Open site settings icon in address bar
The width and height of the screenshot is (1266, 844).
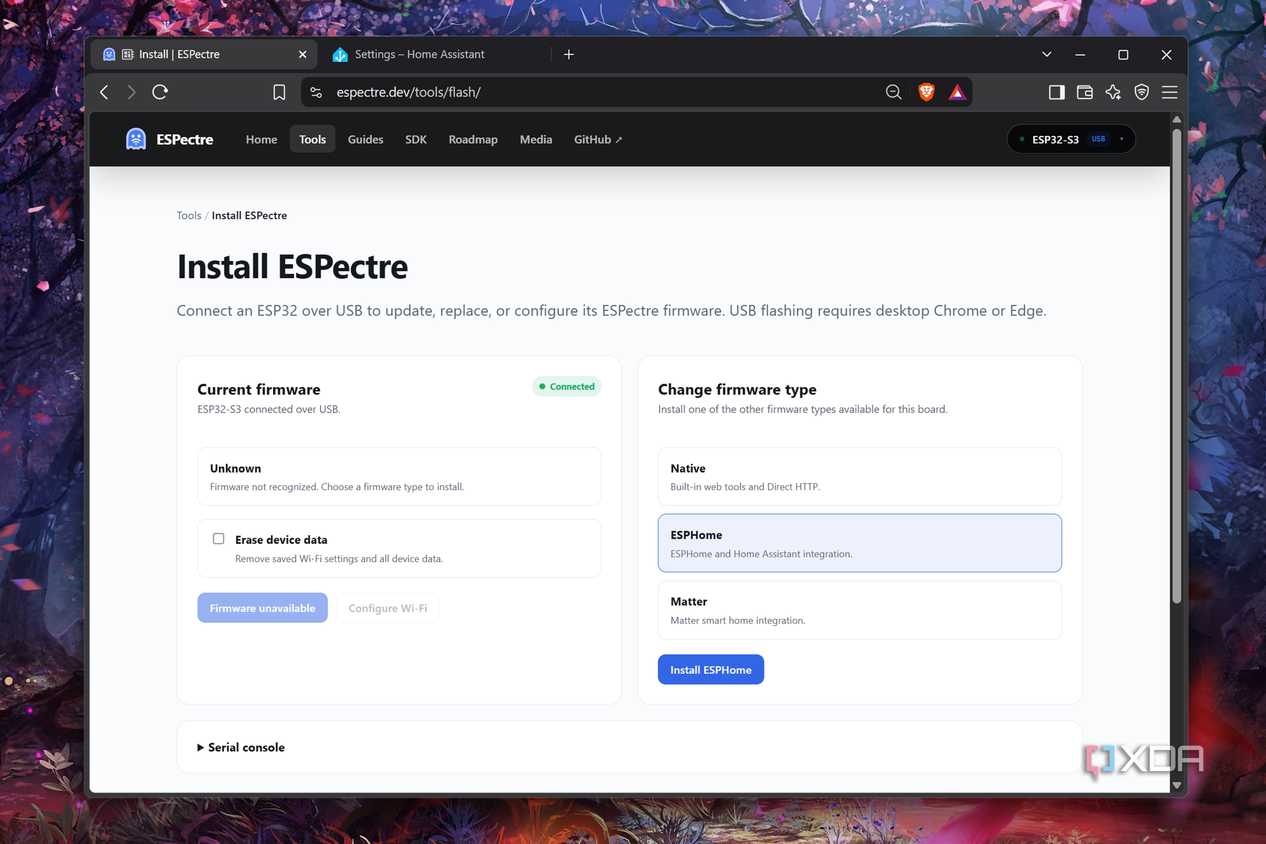pos(316,92)
